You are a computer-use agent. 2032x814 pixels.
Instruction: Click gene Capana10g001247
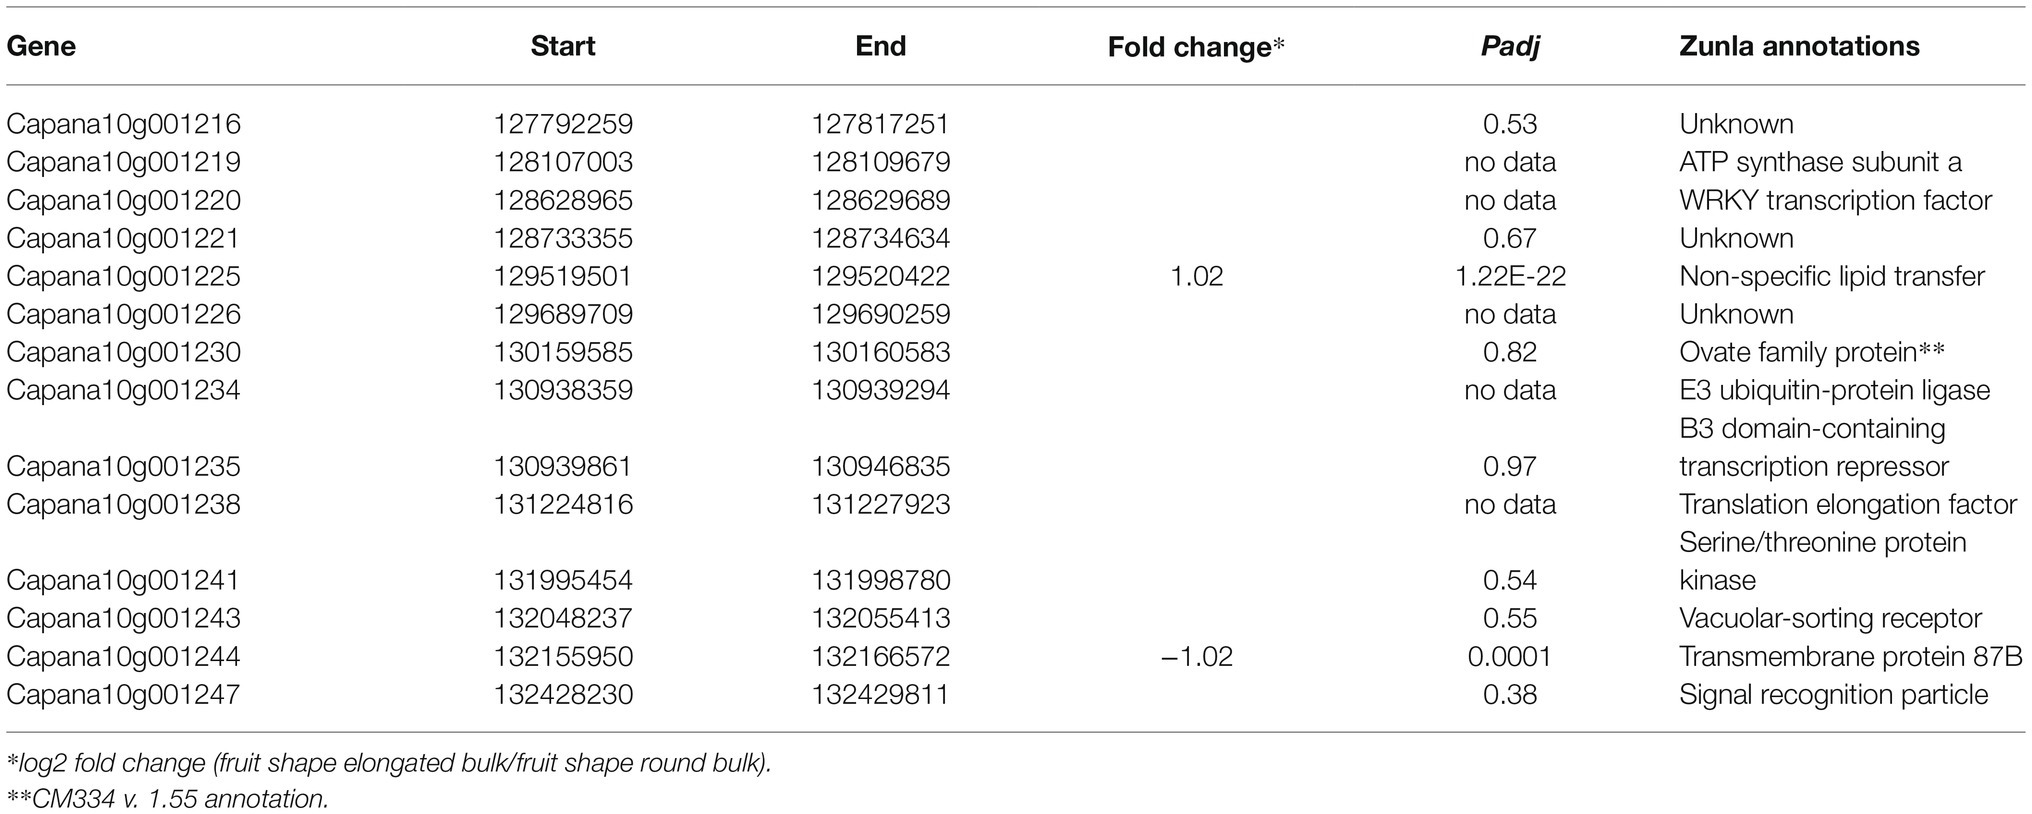(124, 694)
